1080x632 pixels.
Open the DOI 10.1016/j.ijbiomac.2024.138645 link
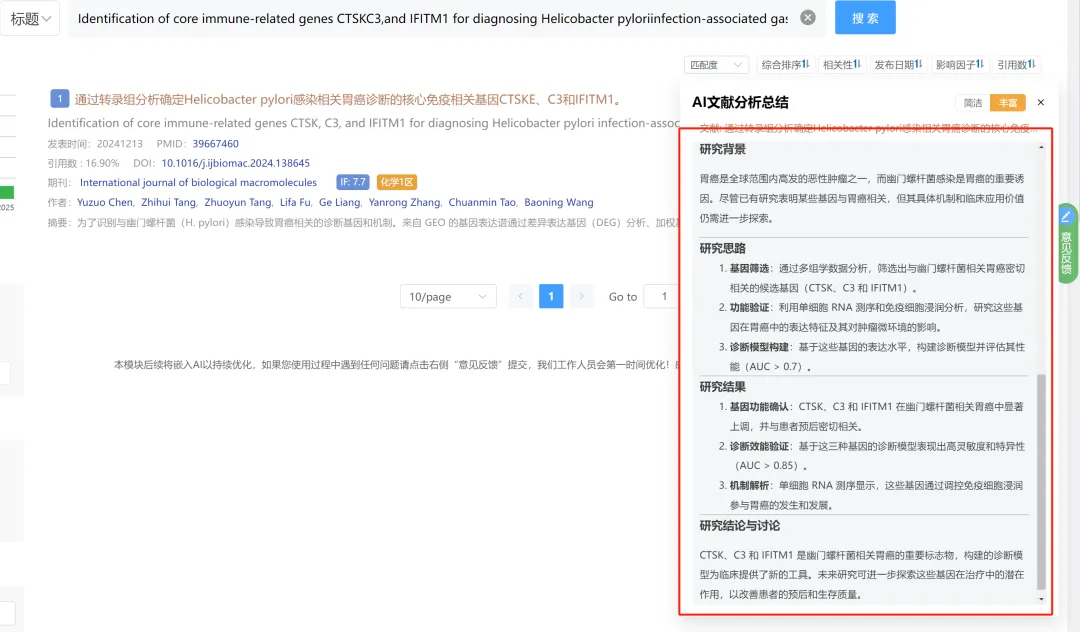(236, 163)
